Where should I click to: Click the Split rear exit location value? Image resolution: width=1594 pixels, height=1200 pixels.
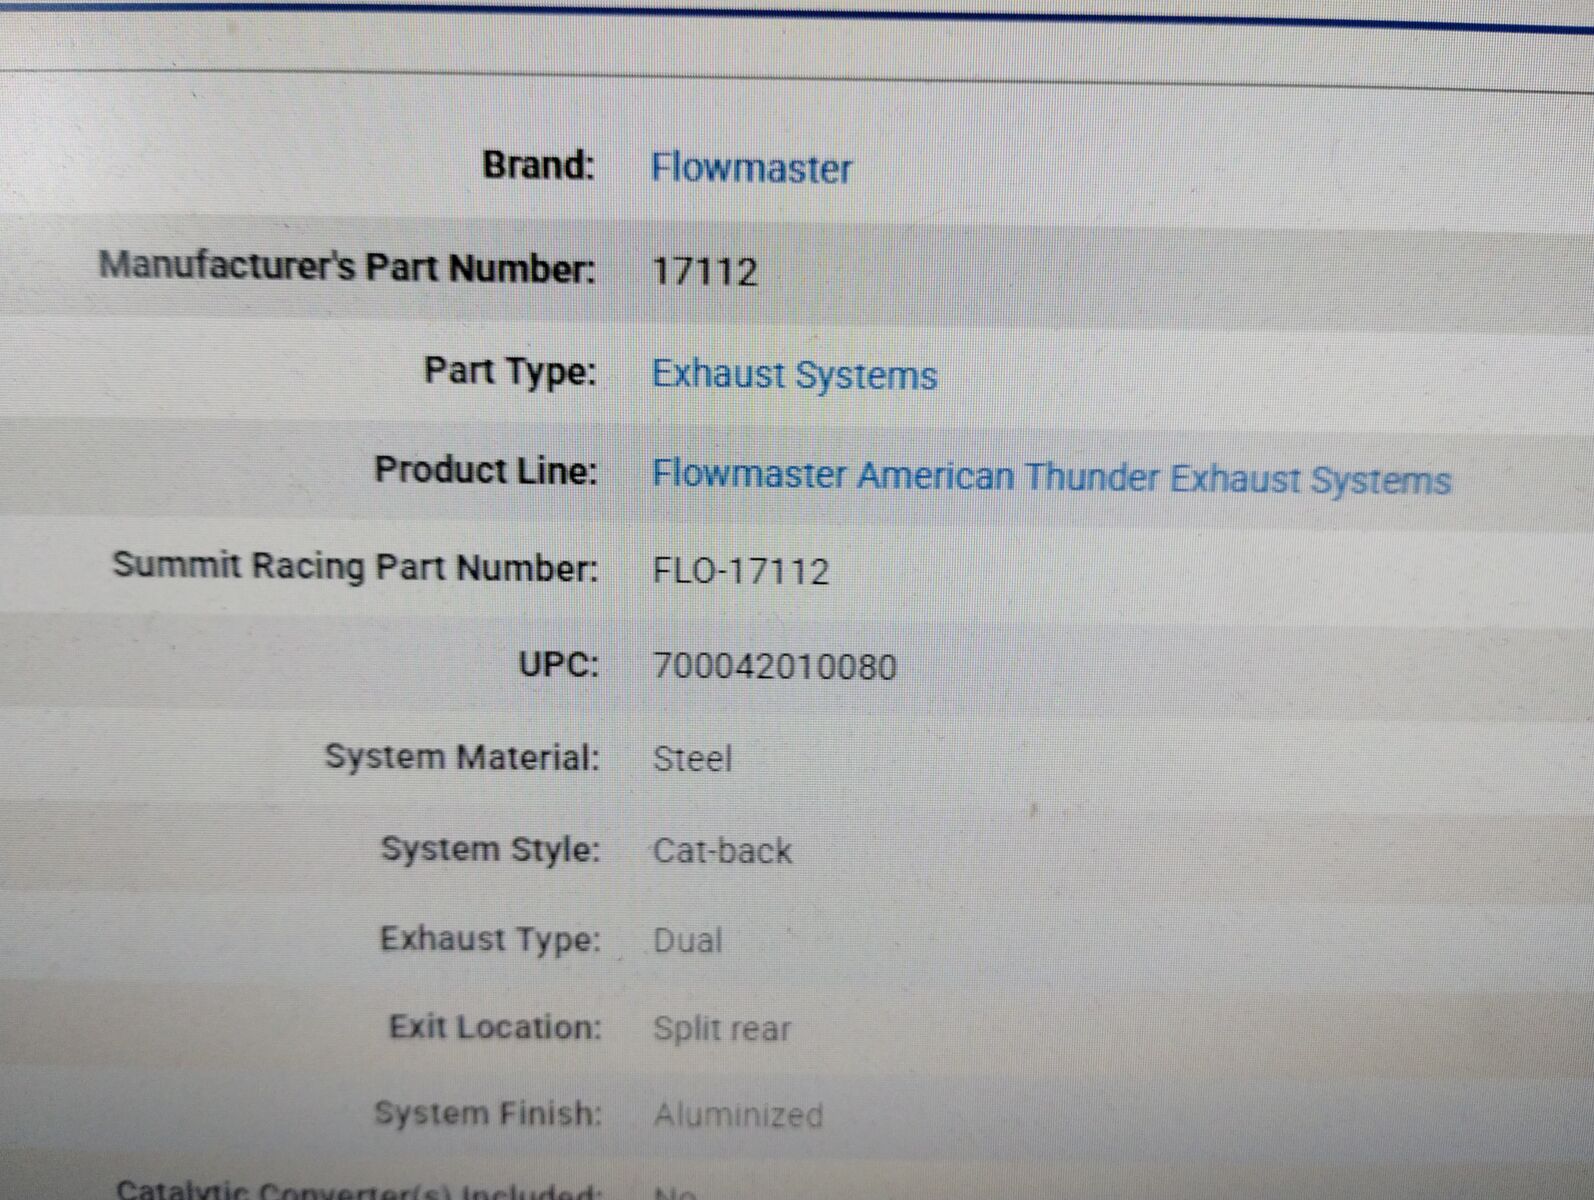click(x=721, y=1029)
